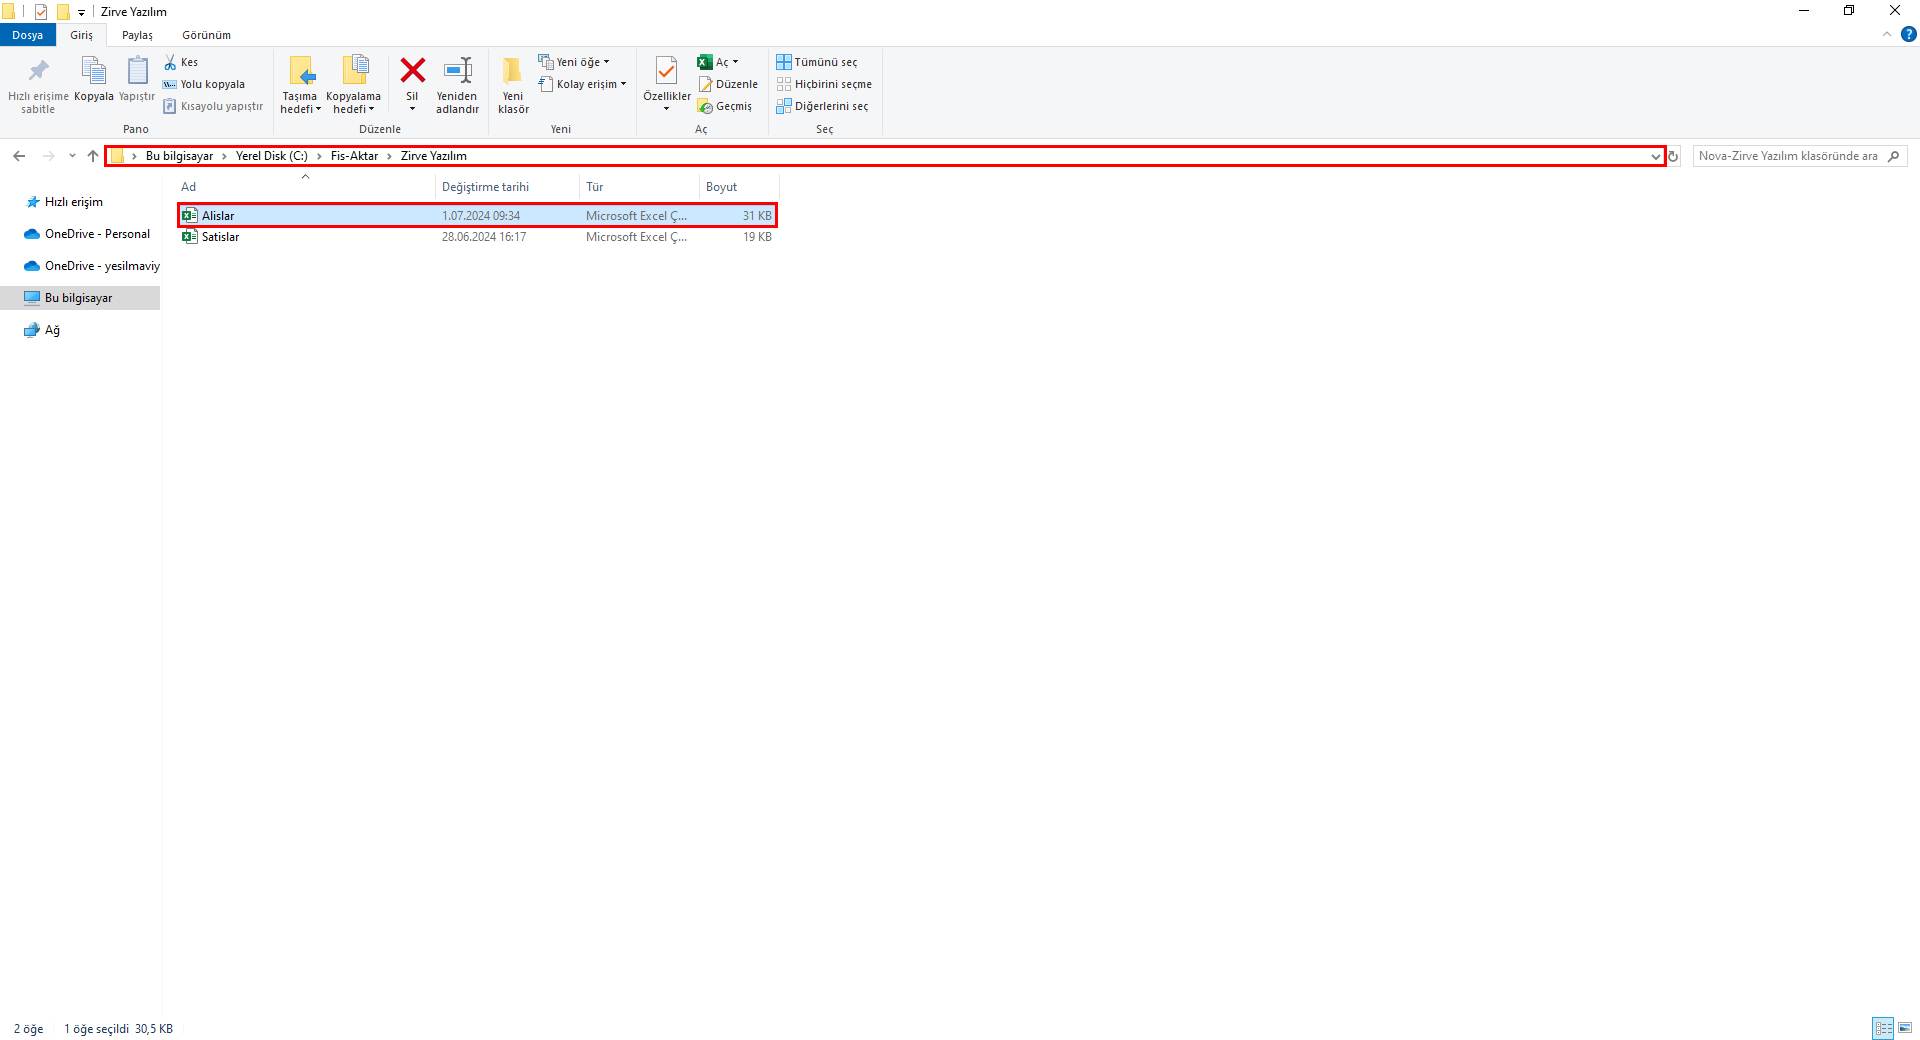Click the red X Sil delete icon

click(x=412, y=71)
